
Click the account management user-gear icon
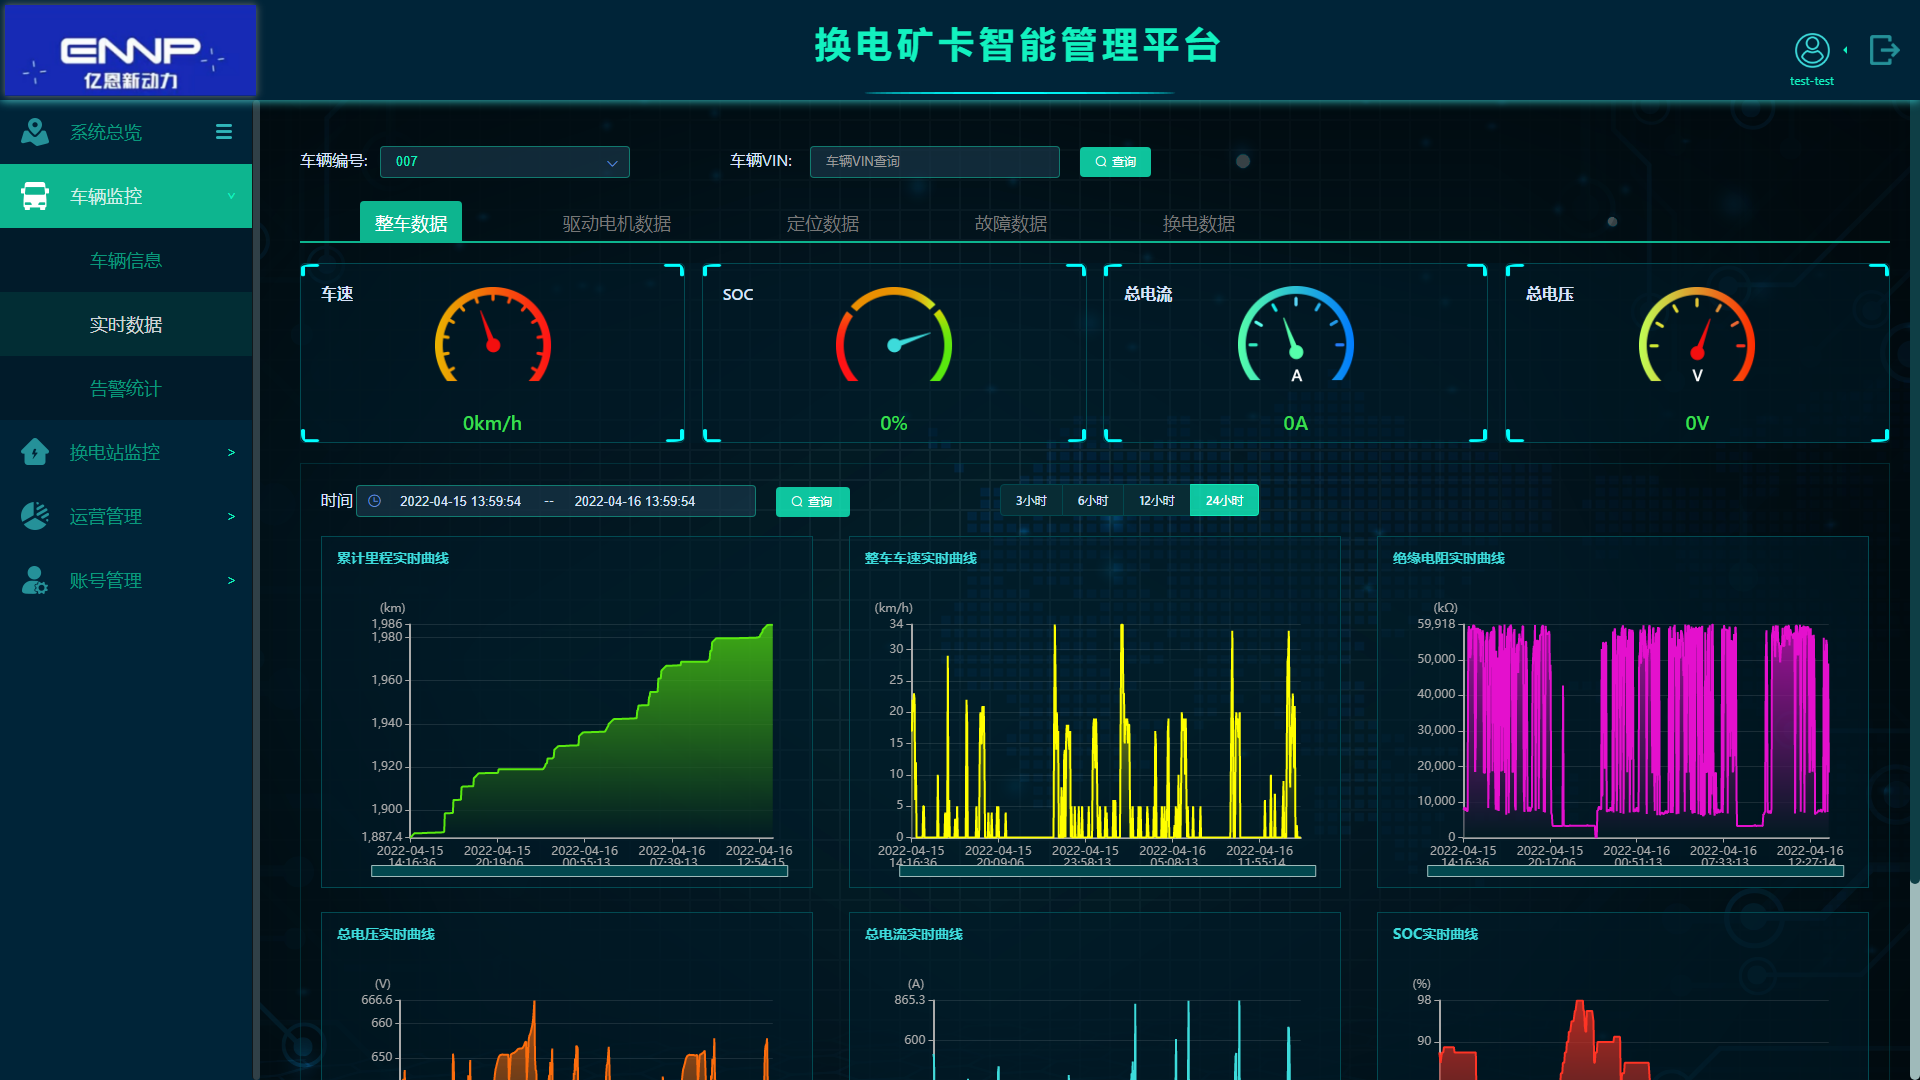click(35, 580)
